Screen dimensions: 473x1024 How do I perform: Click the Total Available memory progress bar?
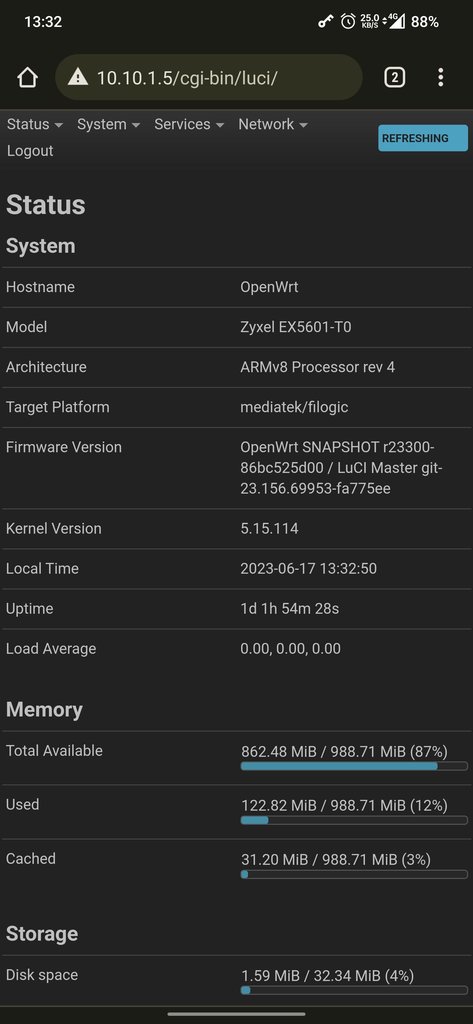354,766
